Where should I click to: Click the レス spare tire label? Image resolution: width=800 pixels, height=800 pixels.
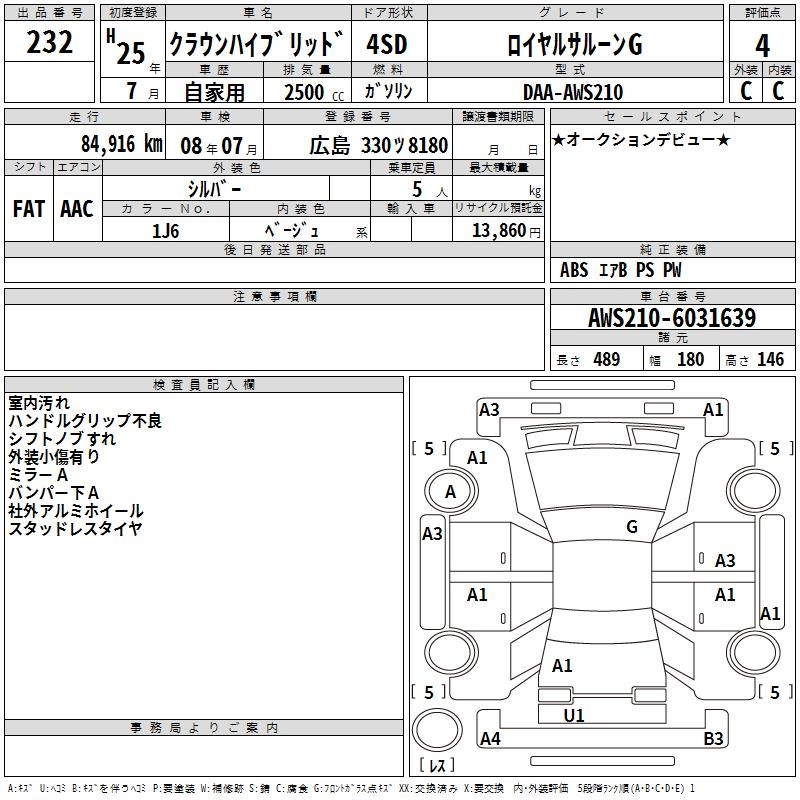(436, 766)
